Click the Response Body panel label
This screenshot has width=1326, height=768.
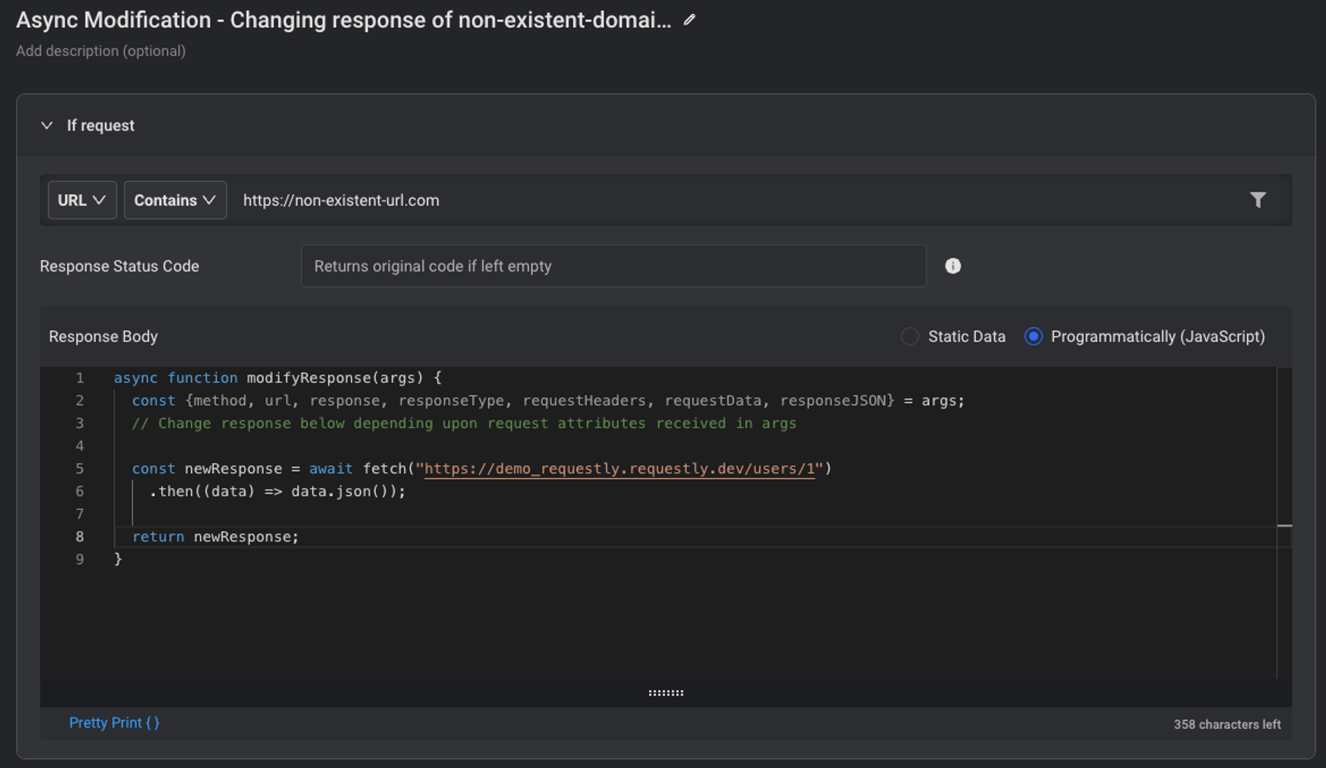103,336
